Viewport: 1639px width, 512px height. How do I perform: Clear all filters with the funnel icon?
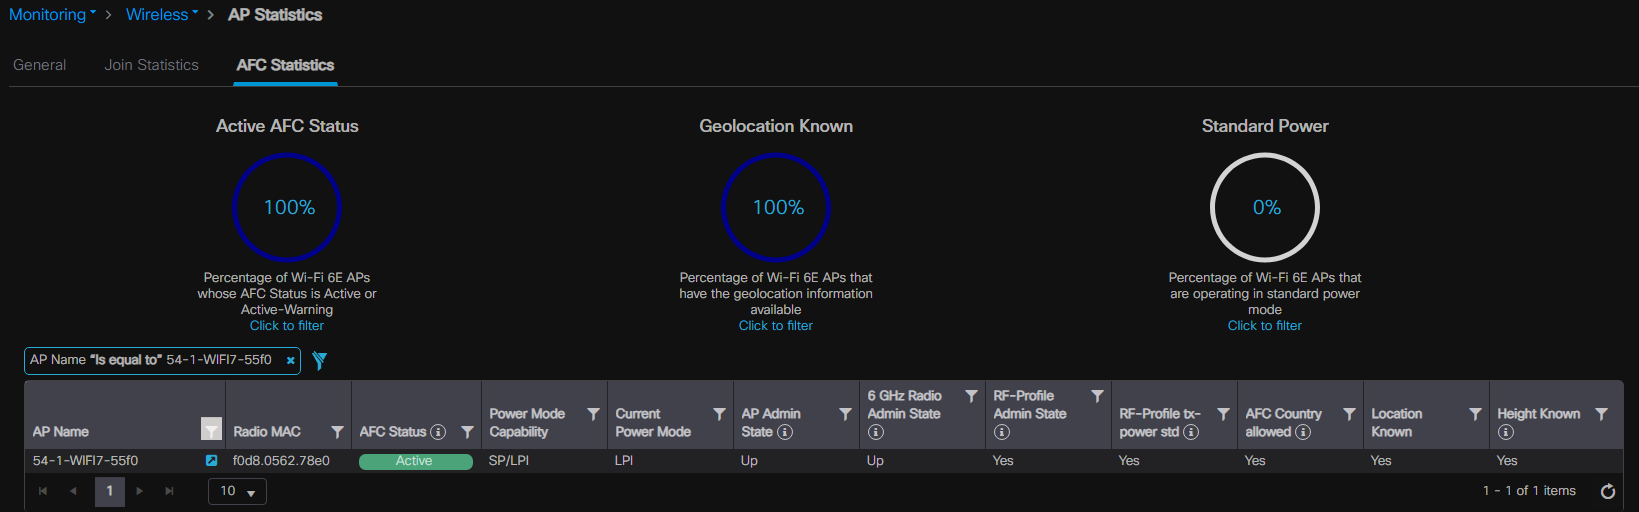click(319, 360)
